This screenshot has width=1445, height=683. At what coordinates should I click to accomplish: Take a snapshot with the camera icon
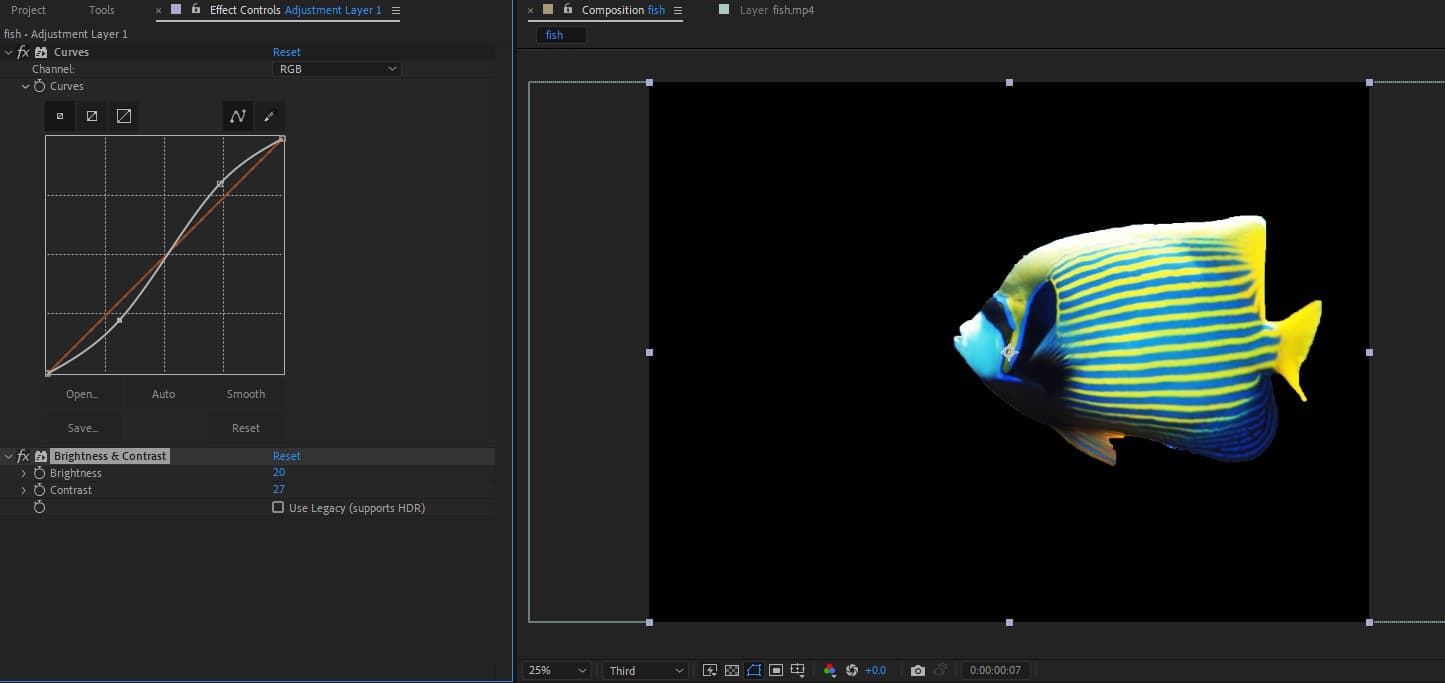[918, 670]
